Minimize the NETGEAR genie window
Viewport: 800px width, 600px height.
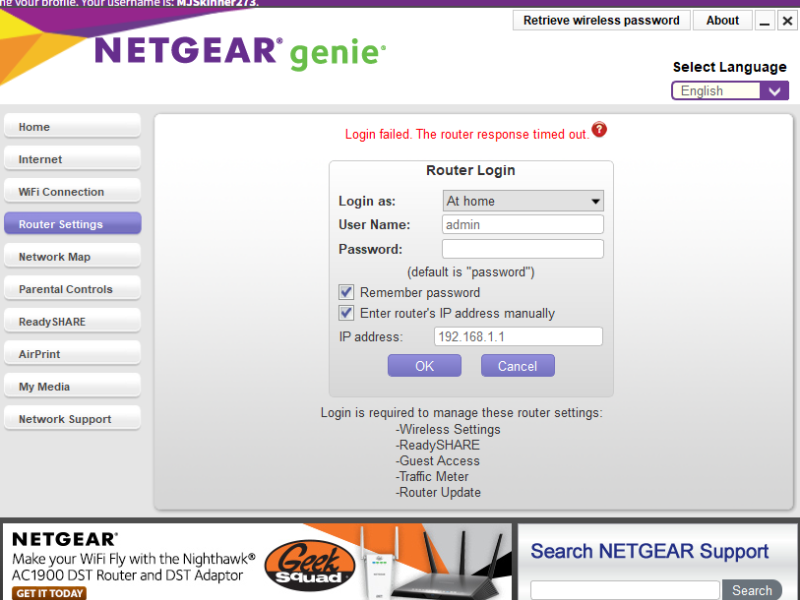tap(764, 21)
